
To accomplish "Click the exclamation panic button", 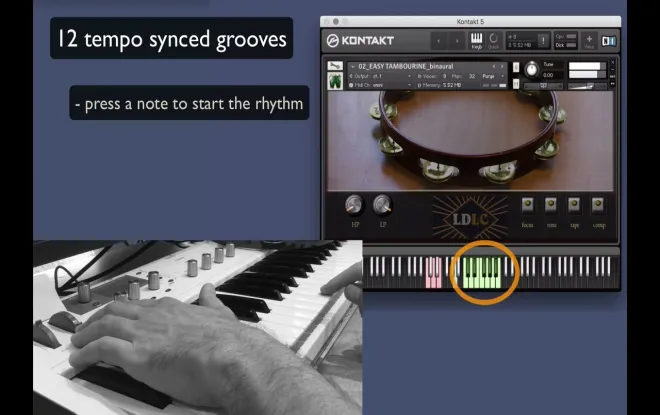I will [x=543, y=41].
